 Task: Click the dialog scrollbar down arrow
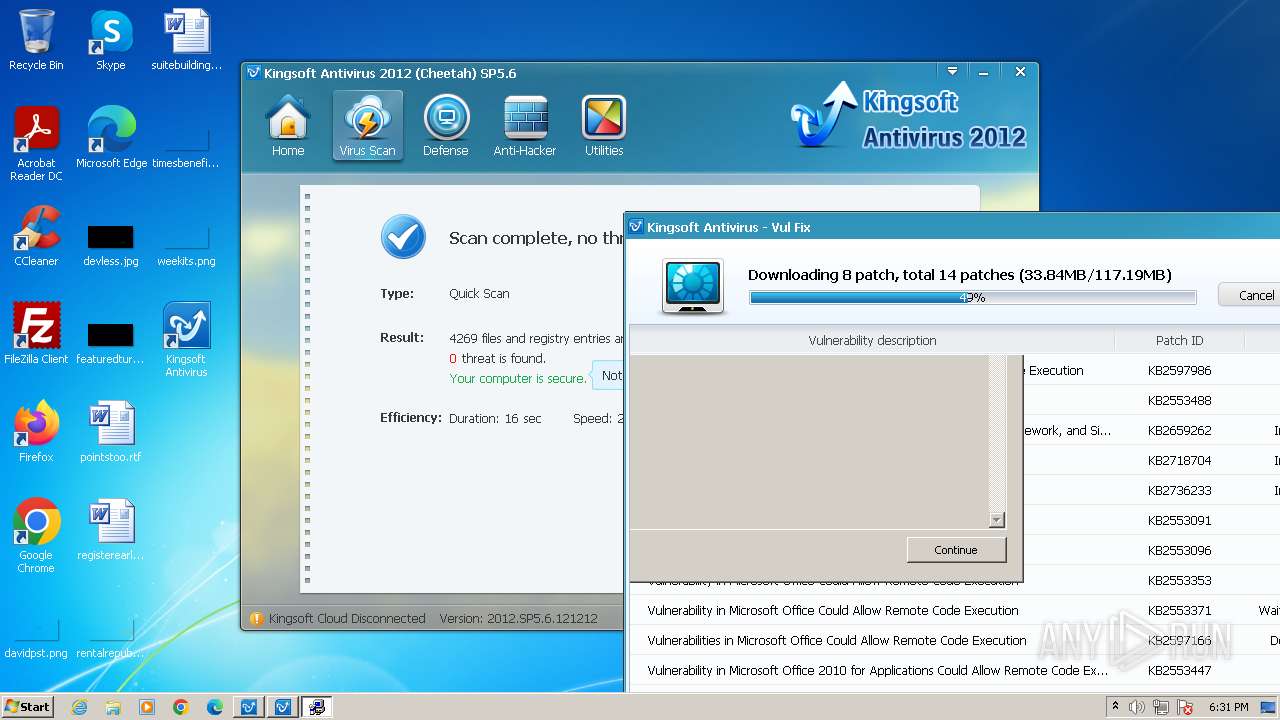996,520
